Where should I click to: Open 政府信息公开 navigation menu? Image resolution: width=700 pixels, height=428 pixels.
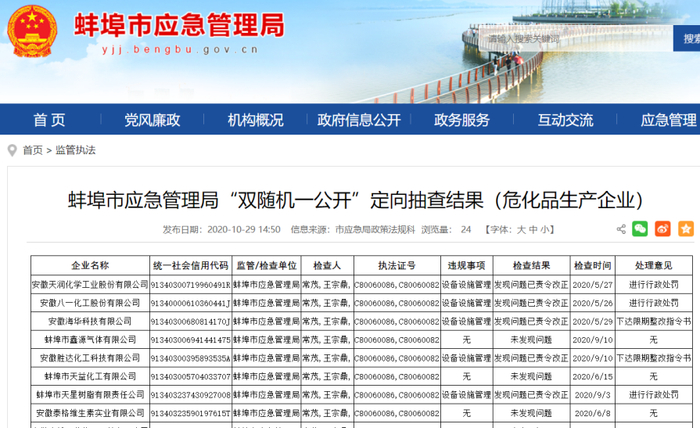pyautogui.click(x=359, y=120)
